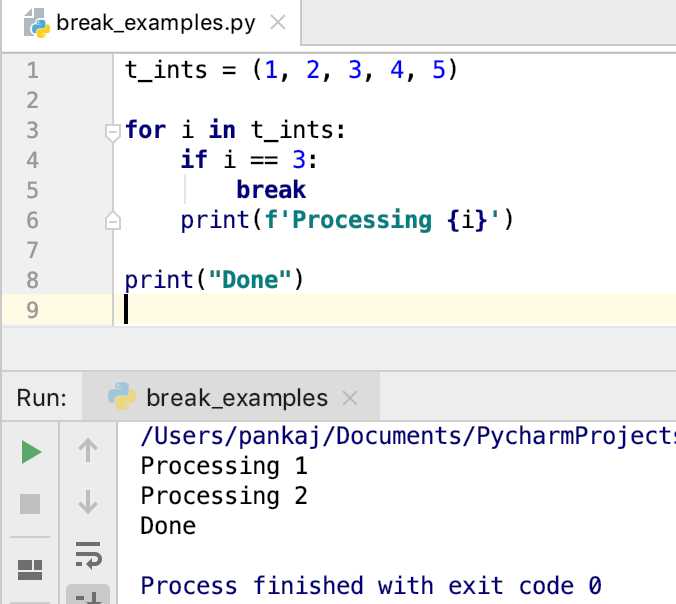Click the scroll-to-end icon at the bottom of the Run toolbar
The width and height of the screenshot is (676, 604).
click(88, 596)
